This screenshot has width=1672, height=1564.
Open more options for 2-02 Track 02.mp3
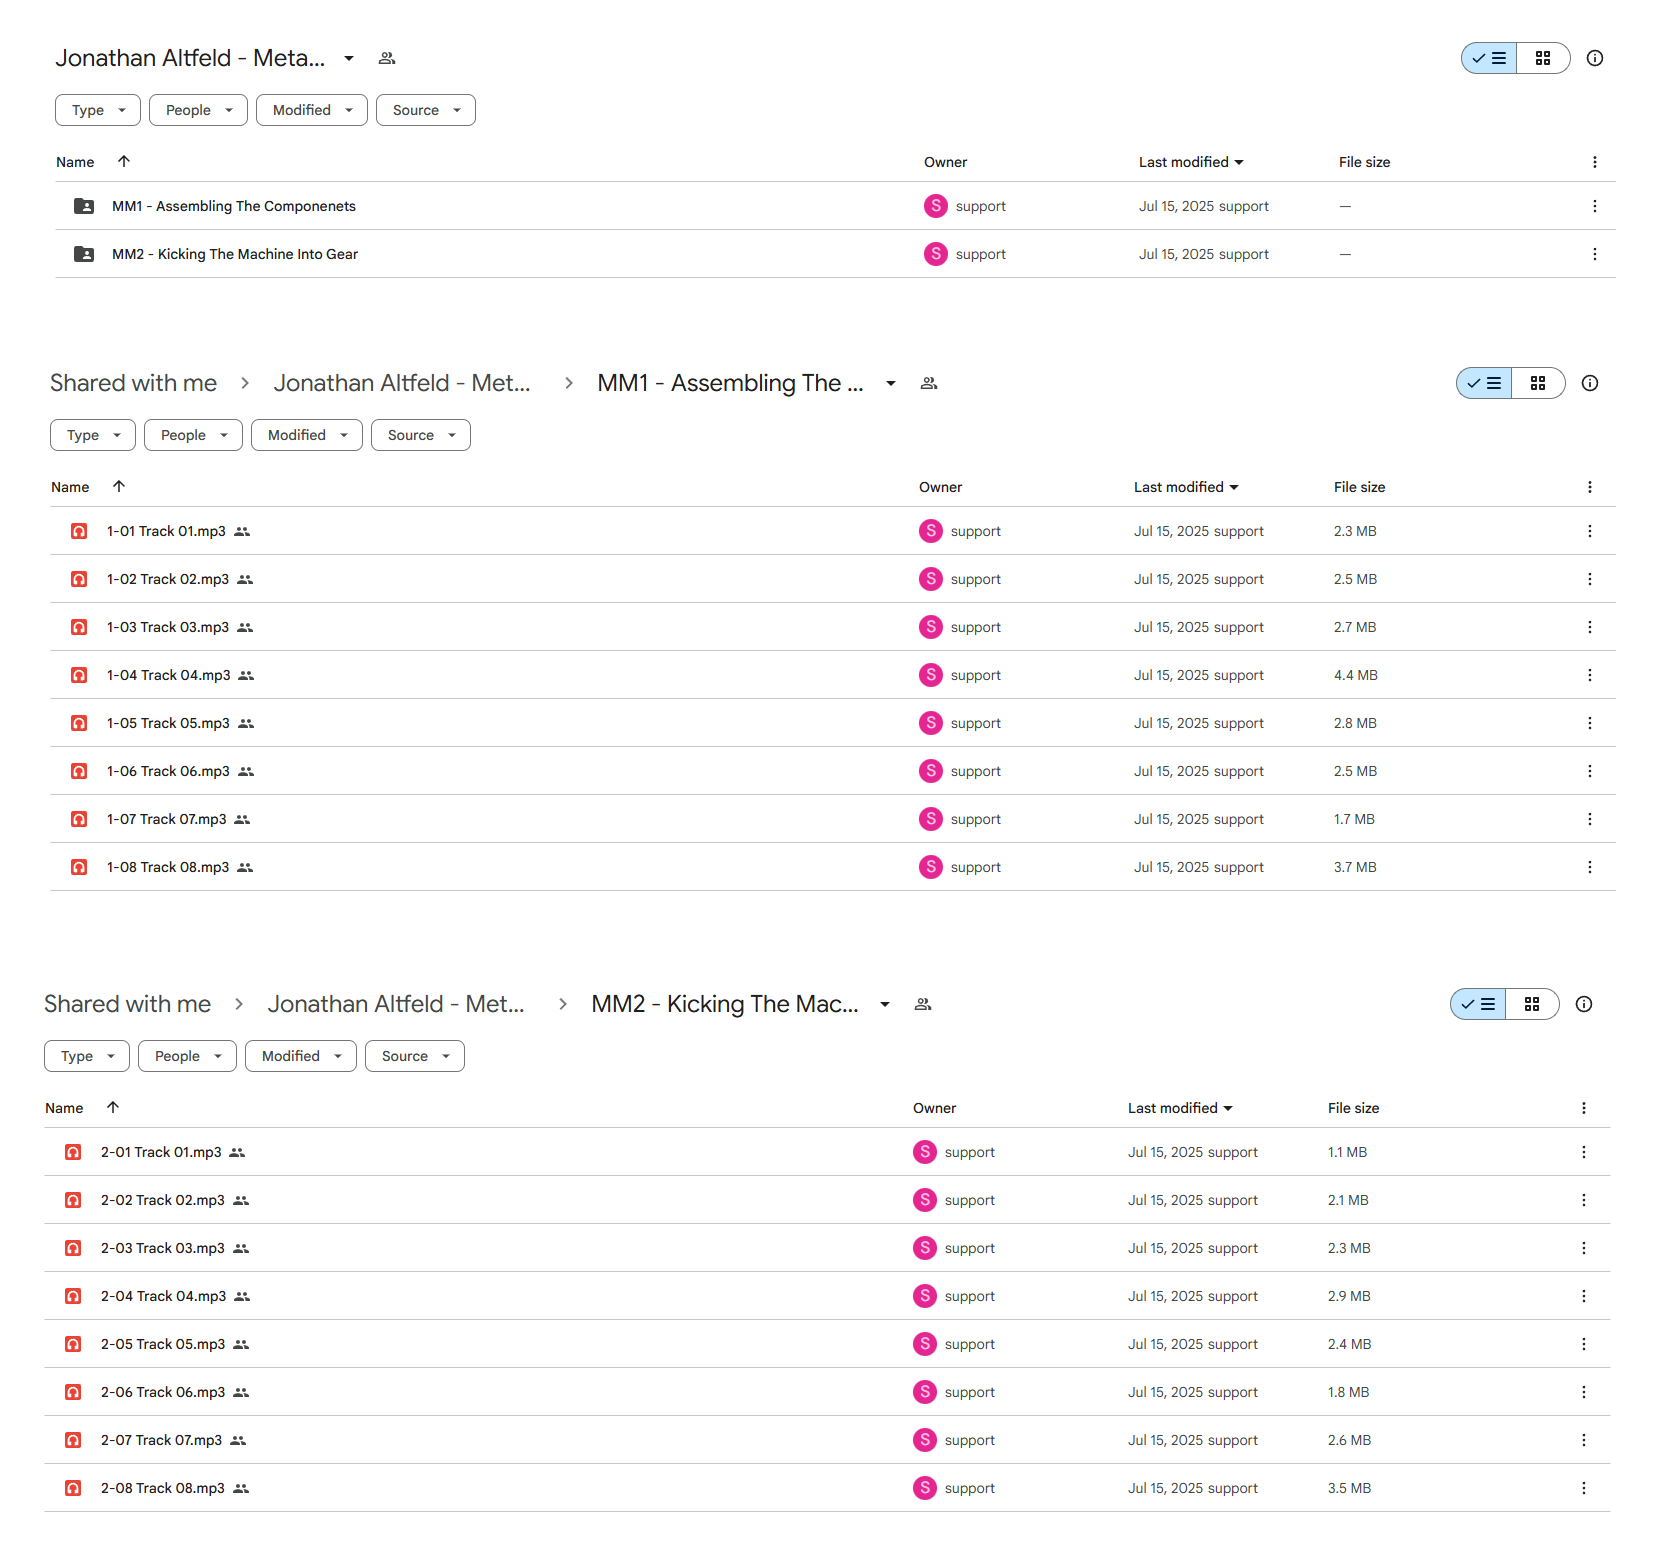point(1584,1200)
